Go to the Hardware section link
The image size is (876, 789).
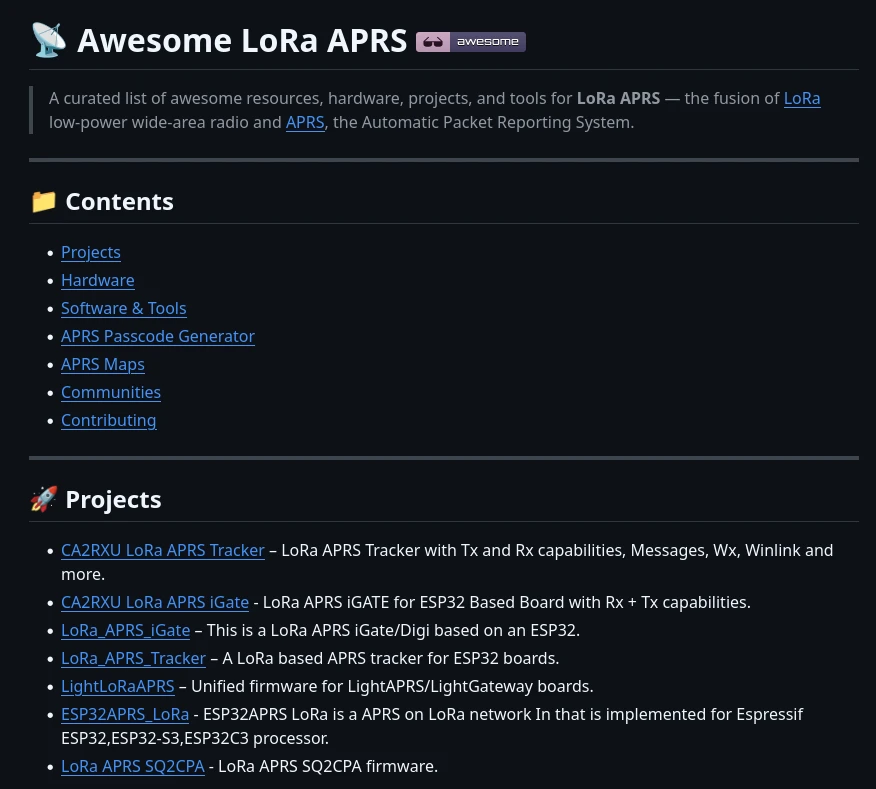98,281
